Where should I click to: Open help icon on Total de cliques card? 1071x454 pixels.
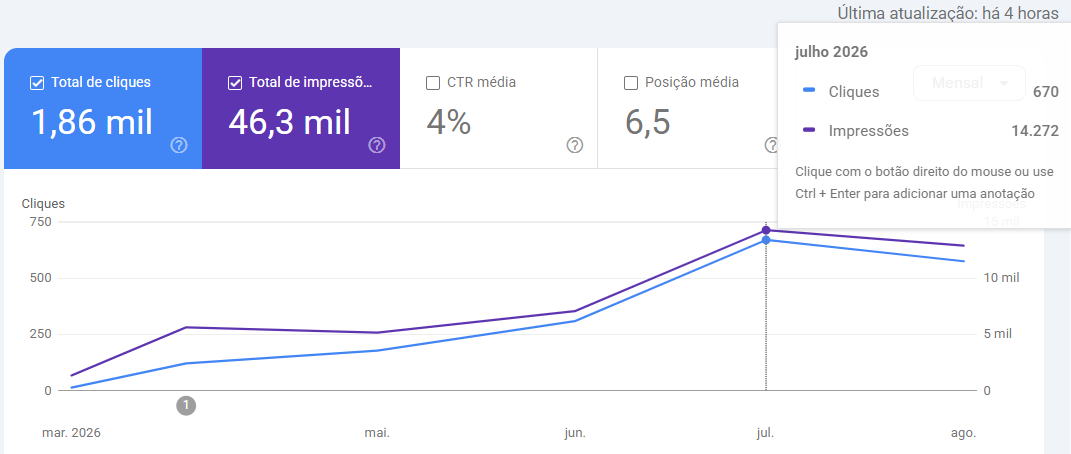(179, 145)
